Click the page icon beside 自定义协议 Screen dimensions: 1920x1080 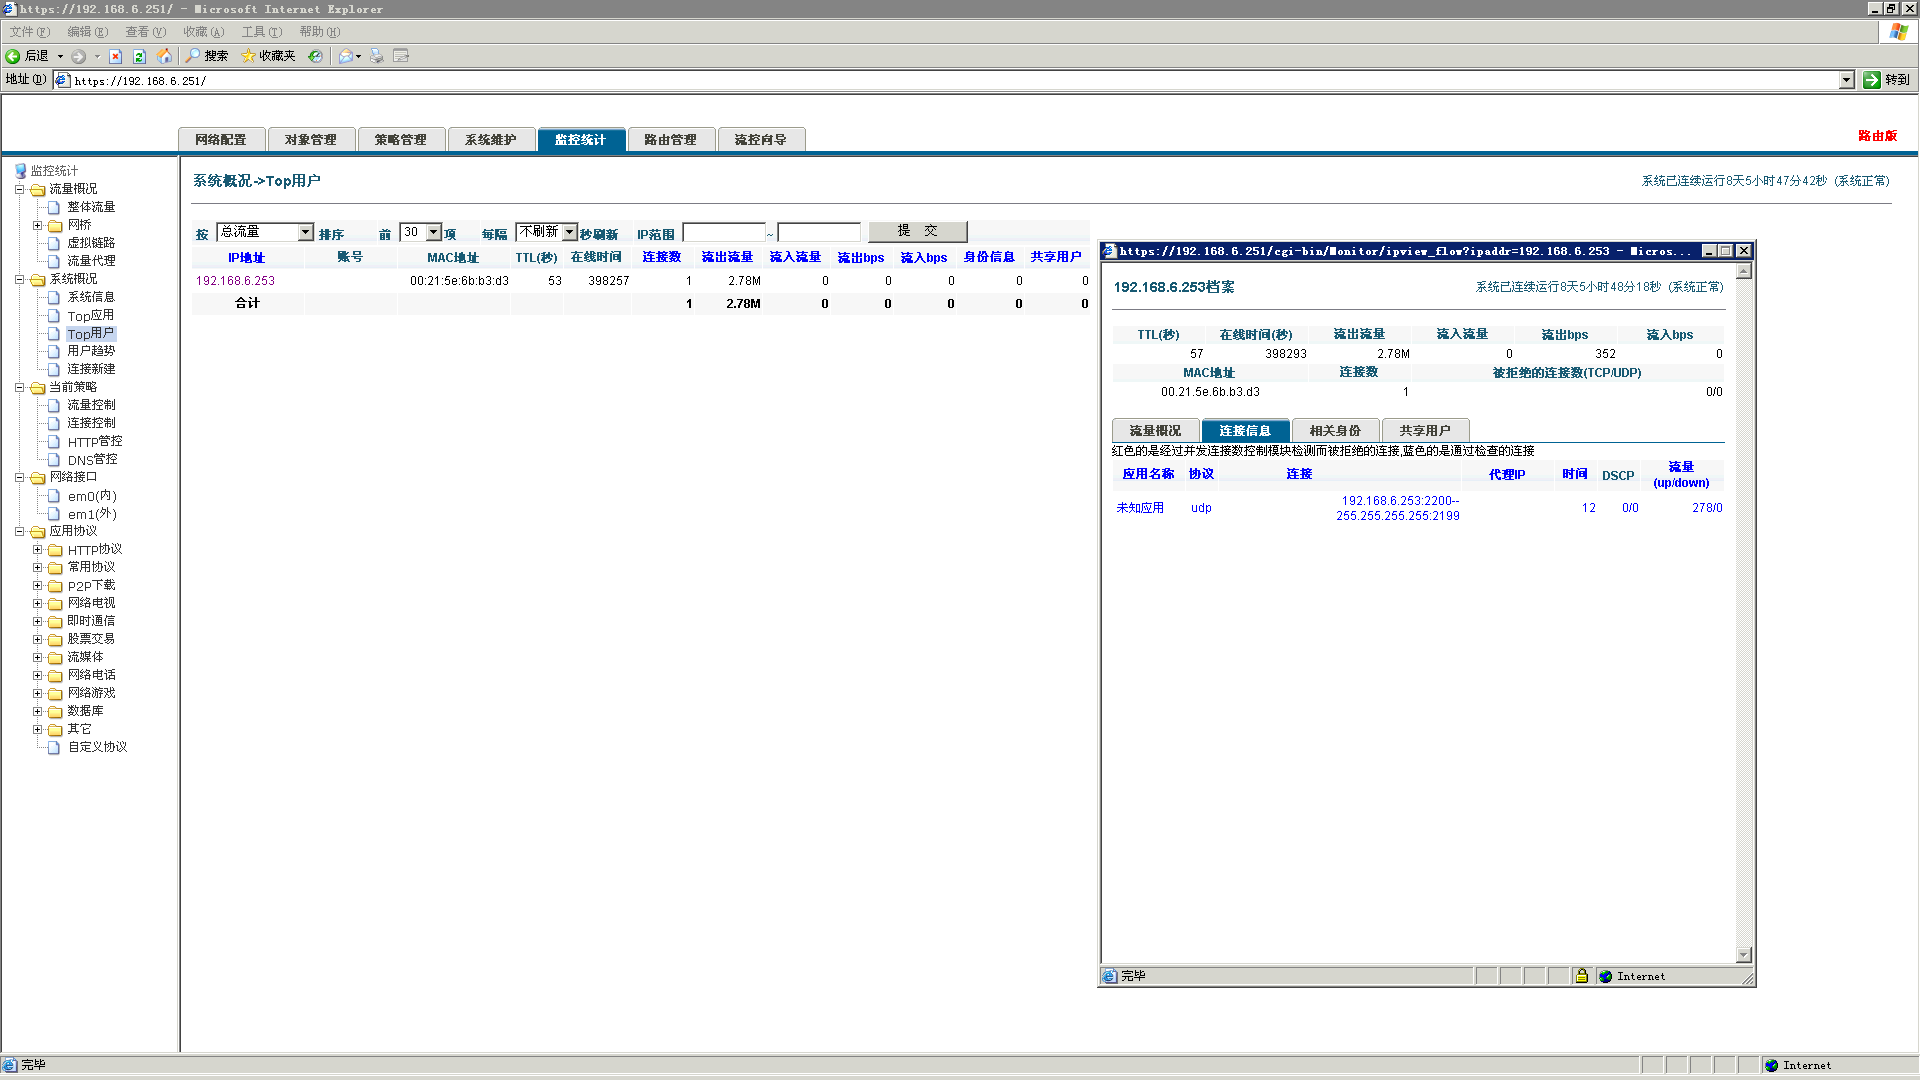click(55, 747)
